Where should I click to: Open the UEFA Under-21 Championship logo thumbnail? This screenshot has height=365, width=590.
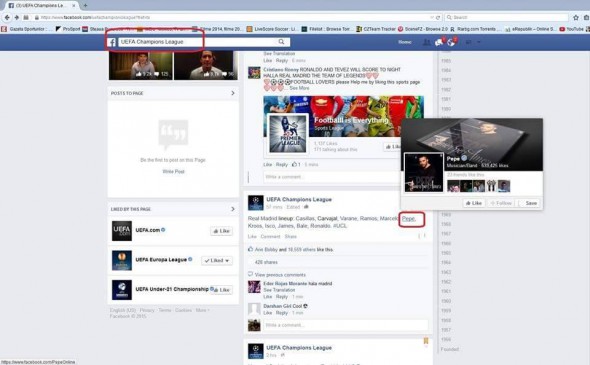pos(122,290)
